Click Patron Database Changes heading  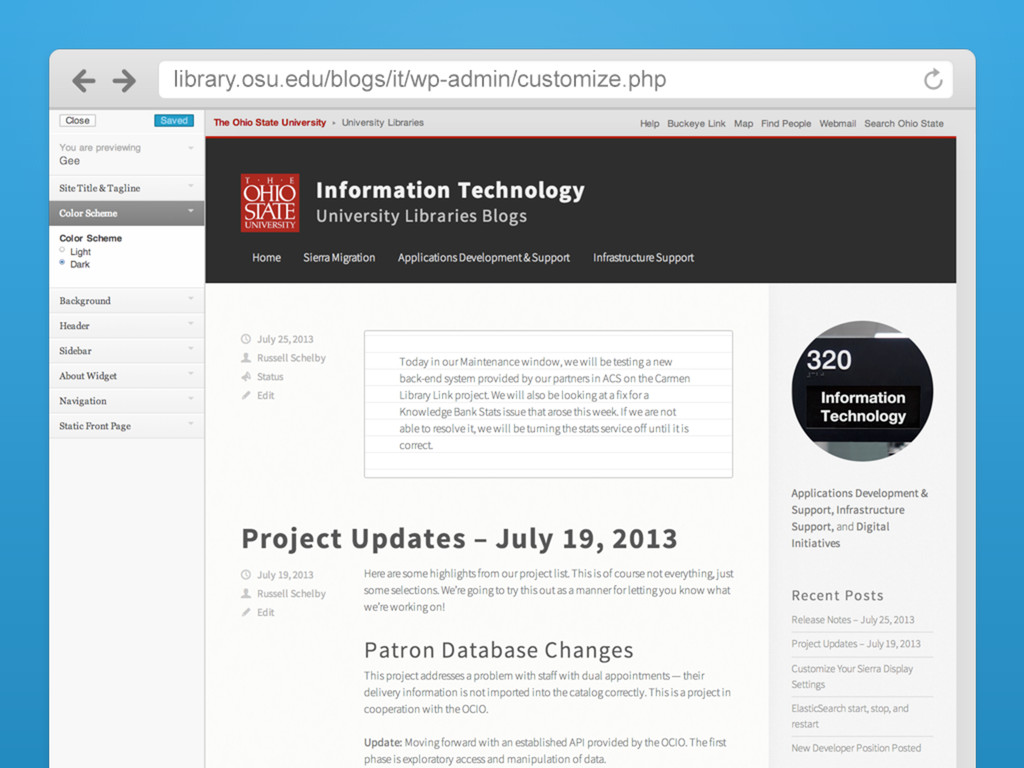499,650
